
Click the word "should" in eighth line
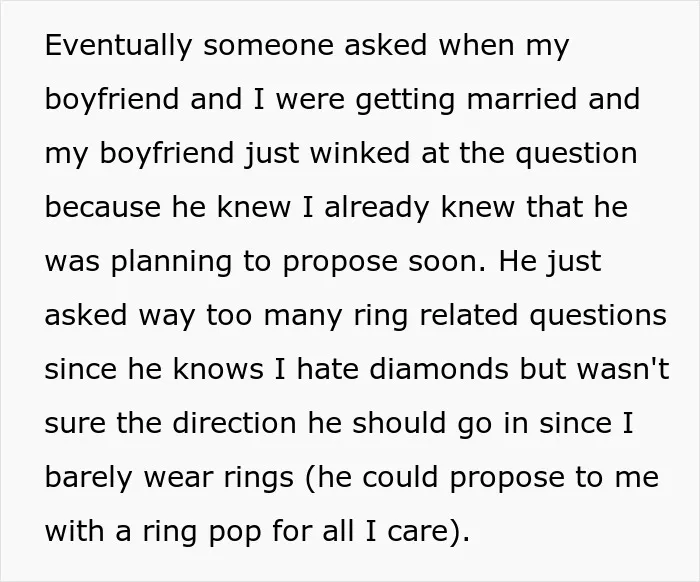click(x=399, y=423)
